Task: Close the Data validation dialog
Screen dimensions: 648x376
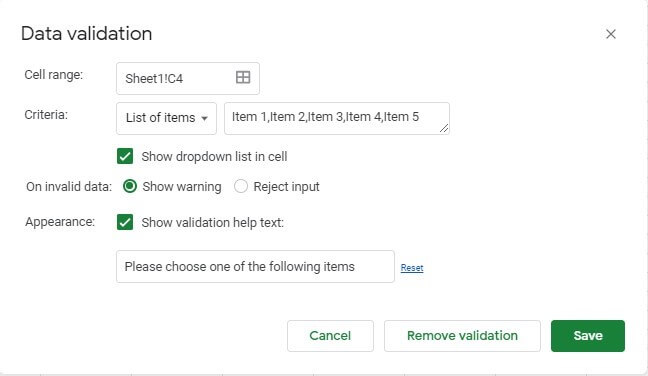Action: (x=611, y=34)
